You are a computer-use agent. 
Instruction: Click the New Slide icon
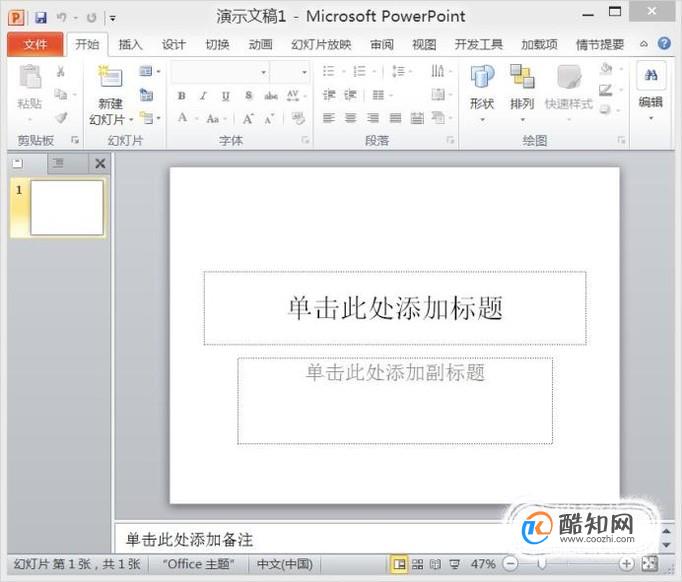(x=110, y=77)
